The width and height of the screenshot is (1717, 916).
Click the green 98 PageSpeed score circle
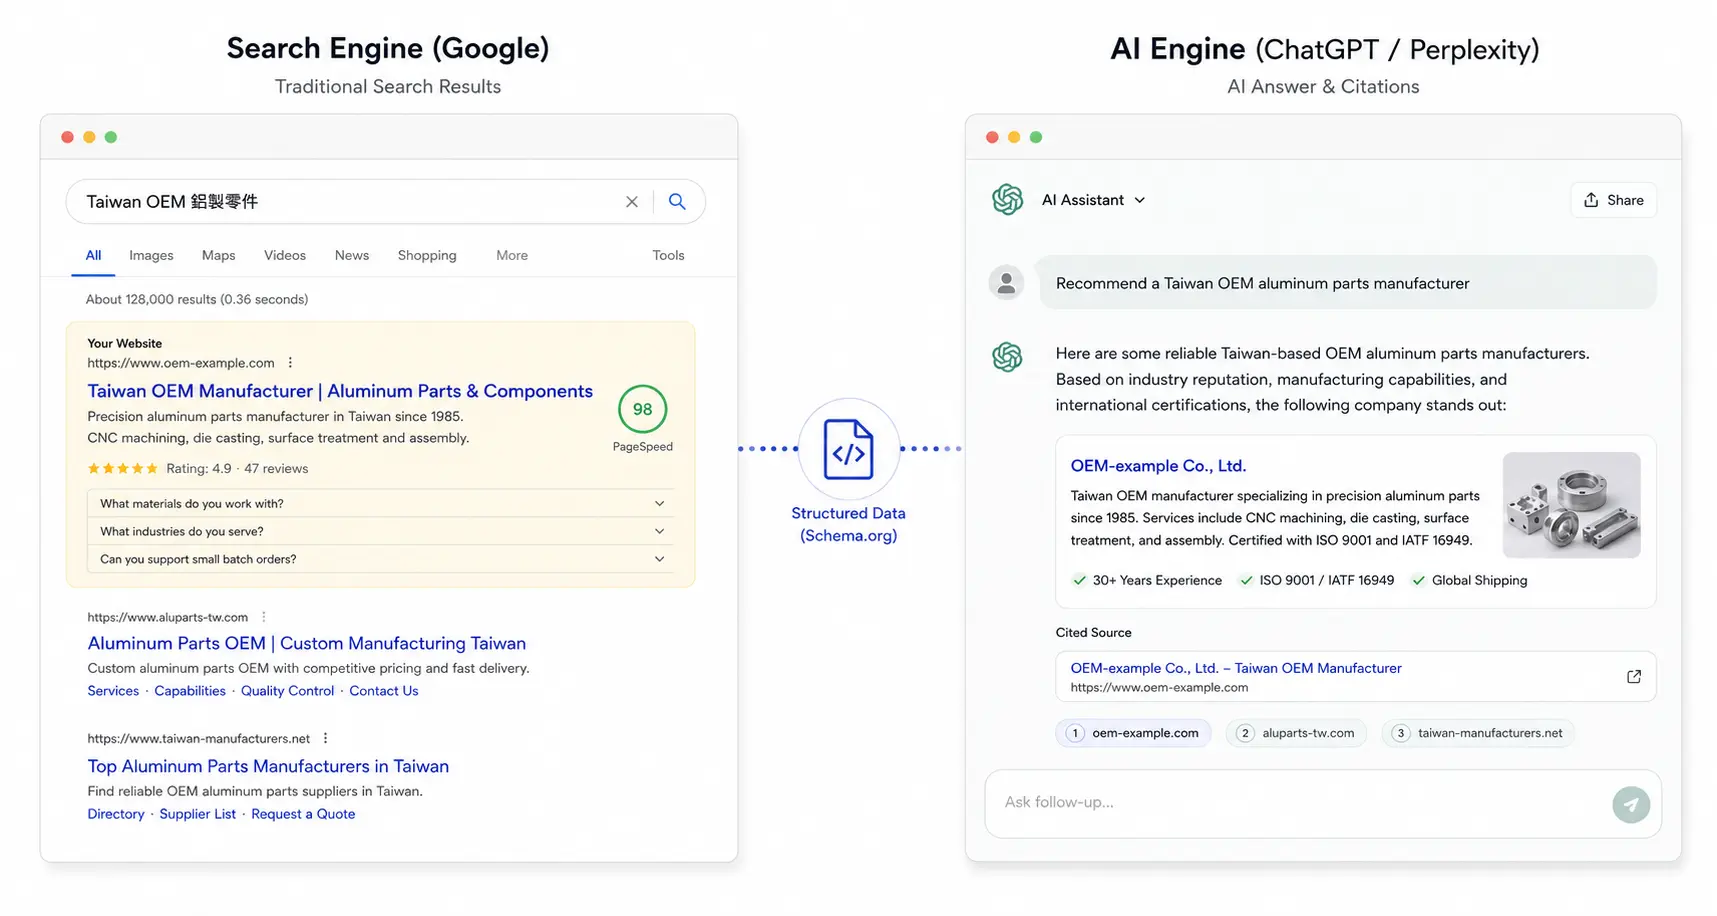click(642, 409)
